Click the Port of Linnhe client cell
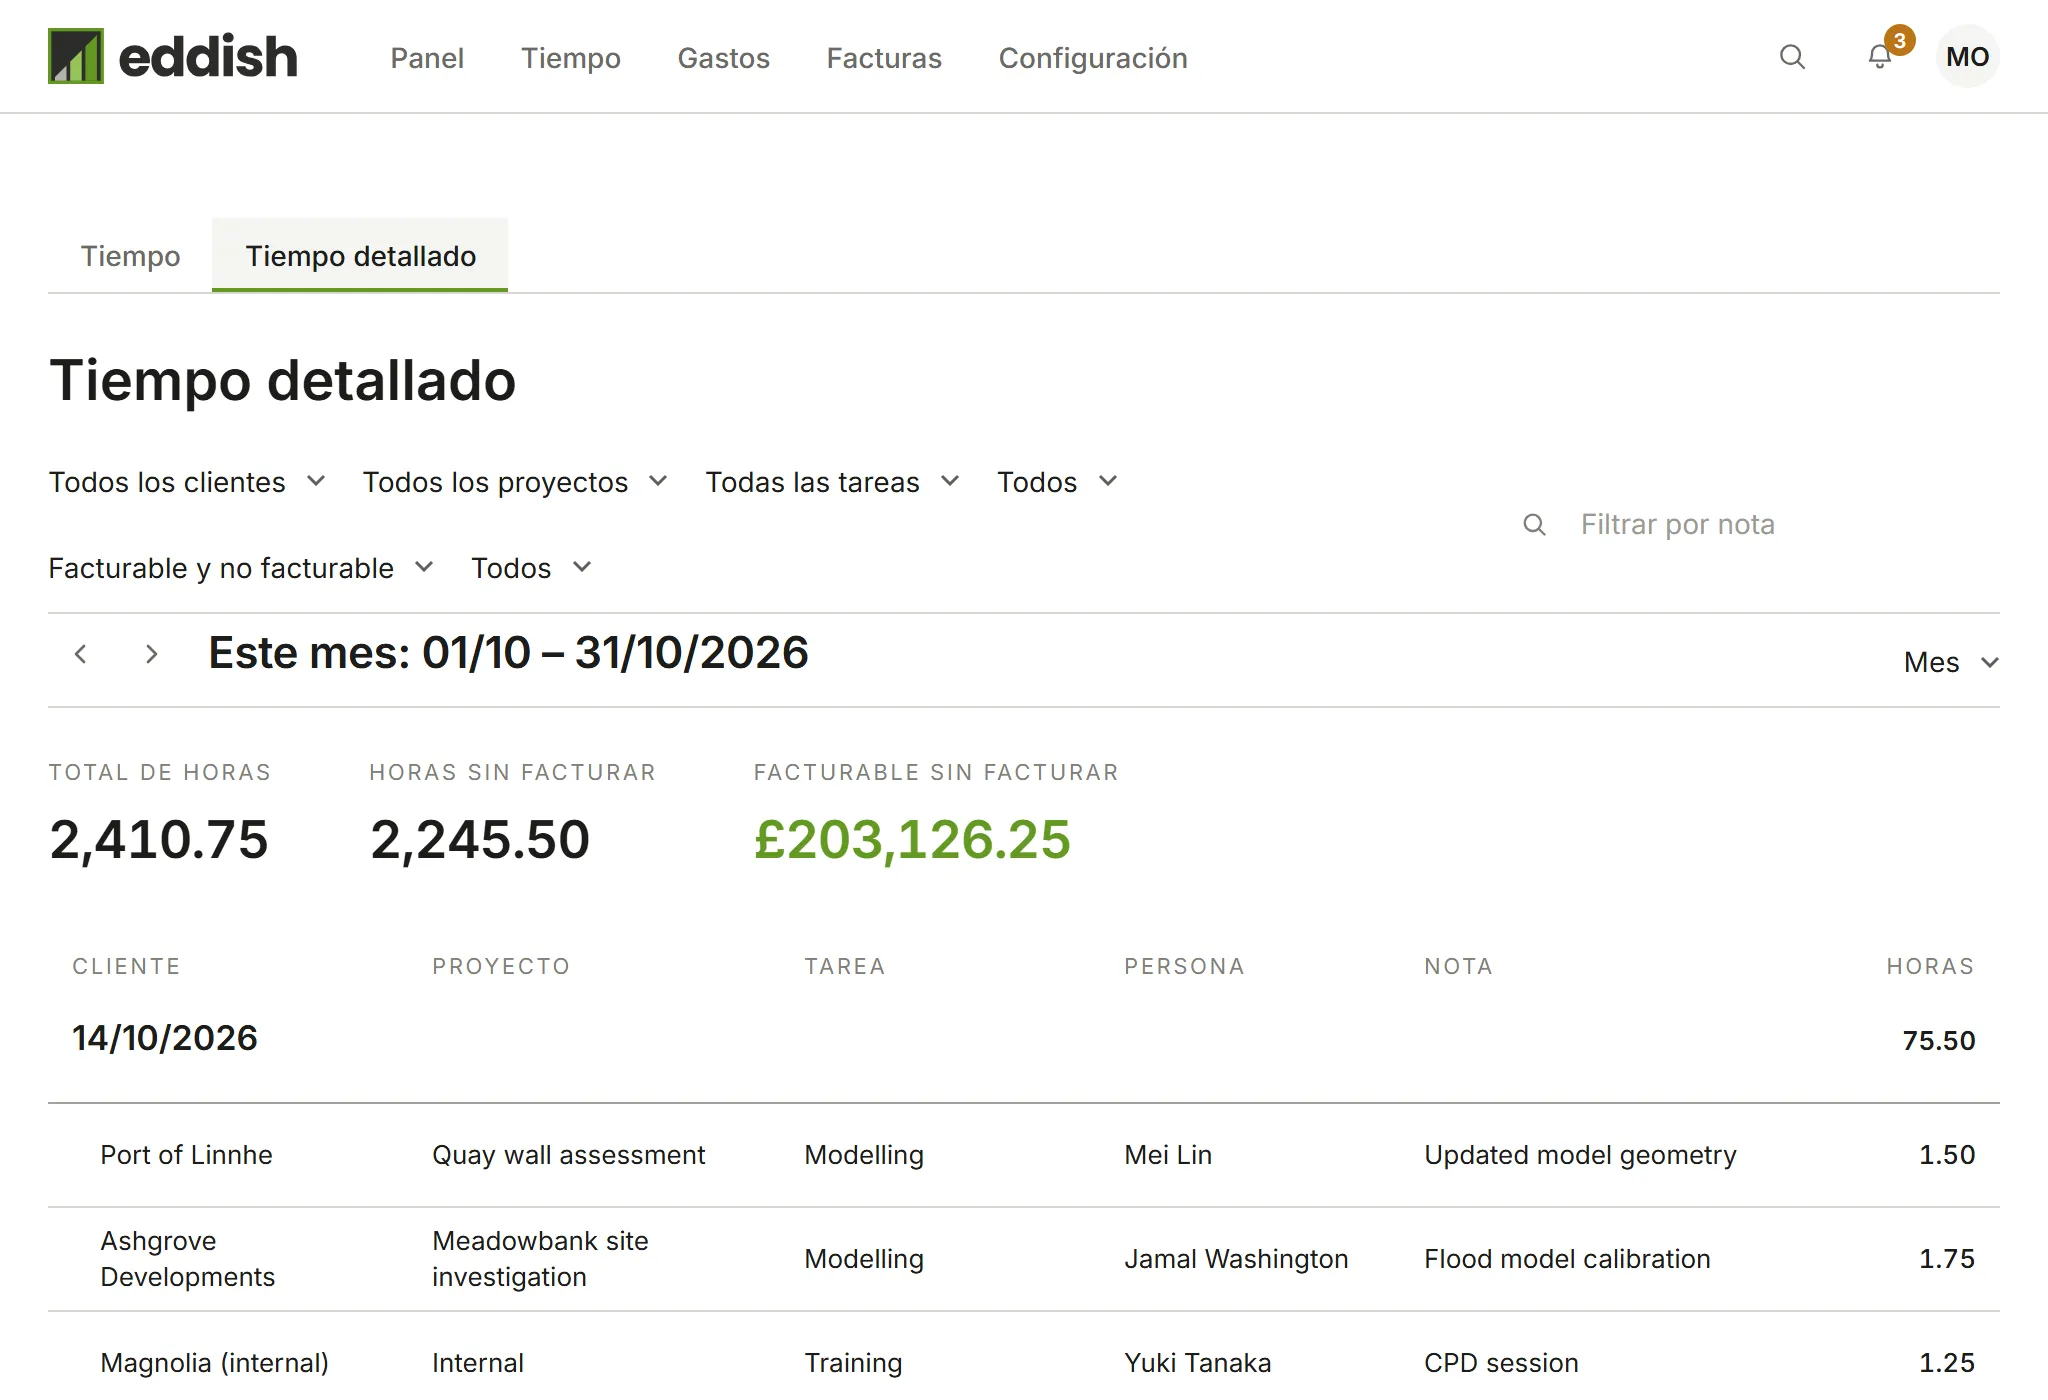The height and width of the screenshot is (1400, 2048). [x=186, y=1155]
